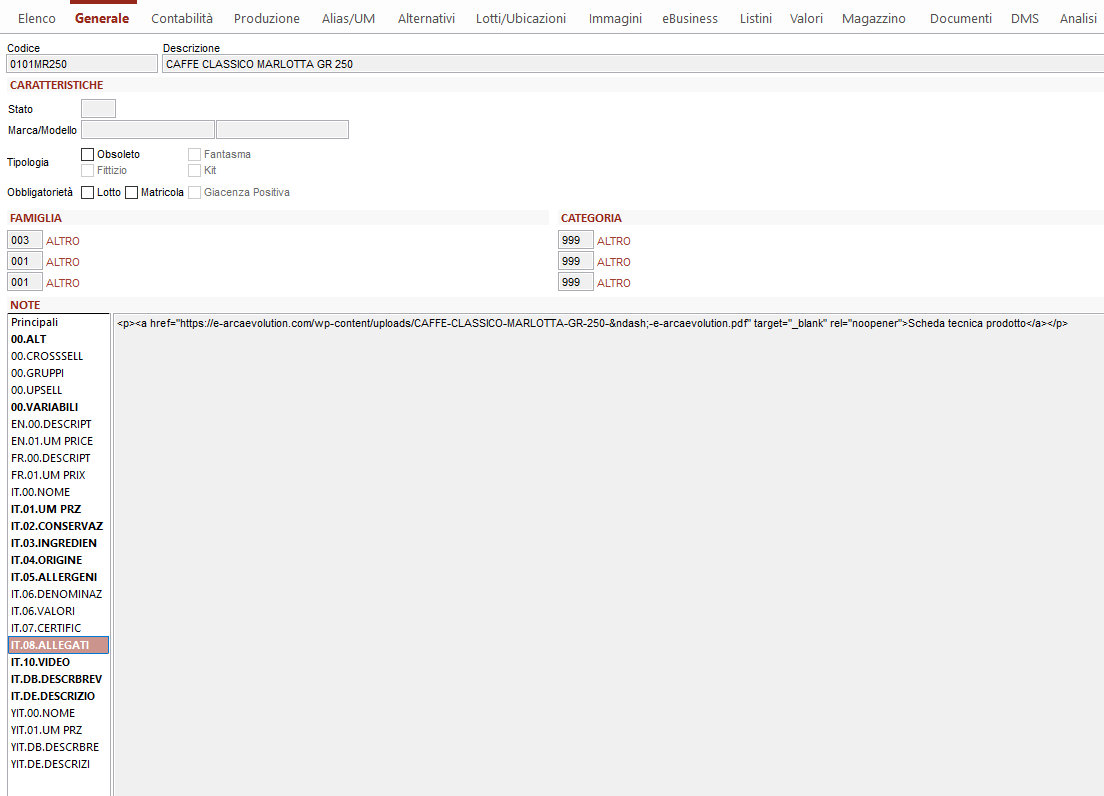1104x796 pixels.
Task: Click into the Descrizione text field
Action: [x=630, y=64]
